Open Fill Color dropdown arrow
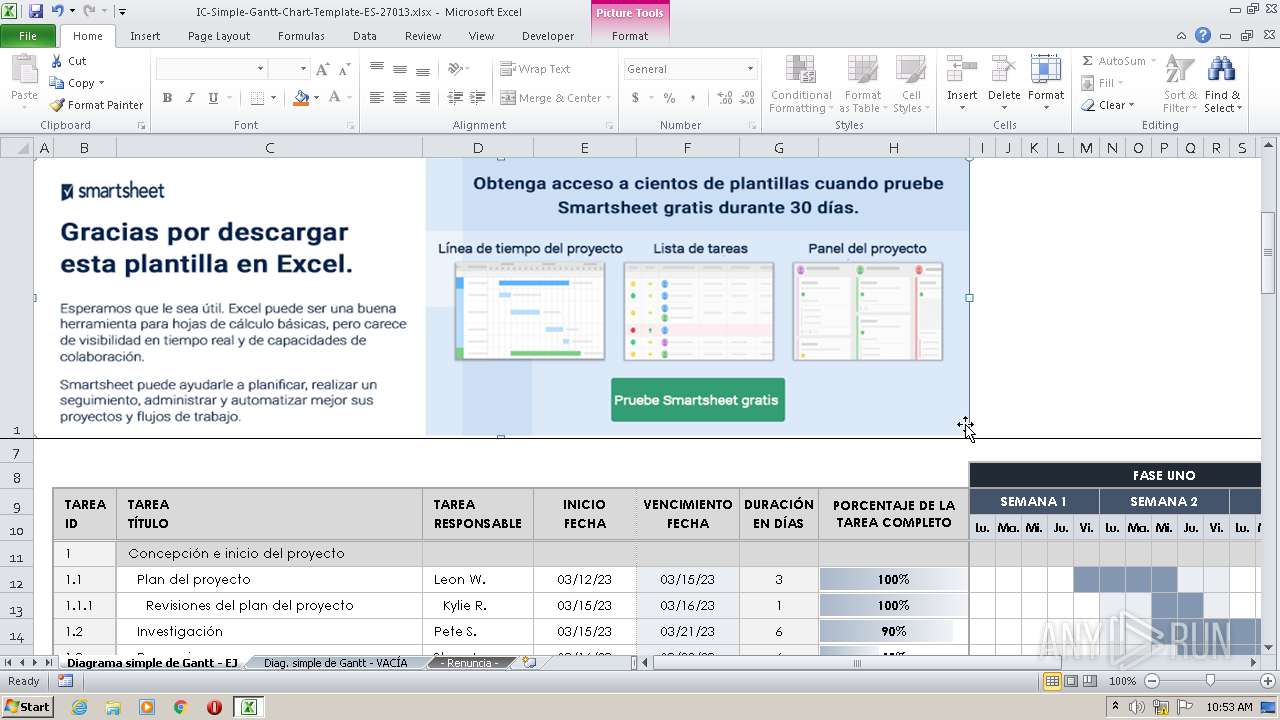 tap(316, 98)
